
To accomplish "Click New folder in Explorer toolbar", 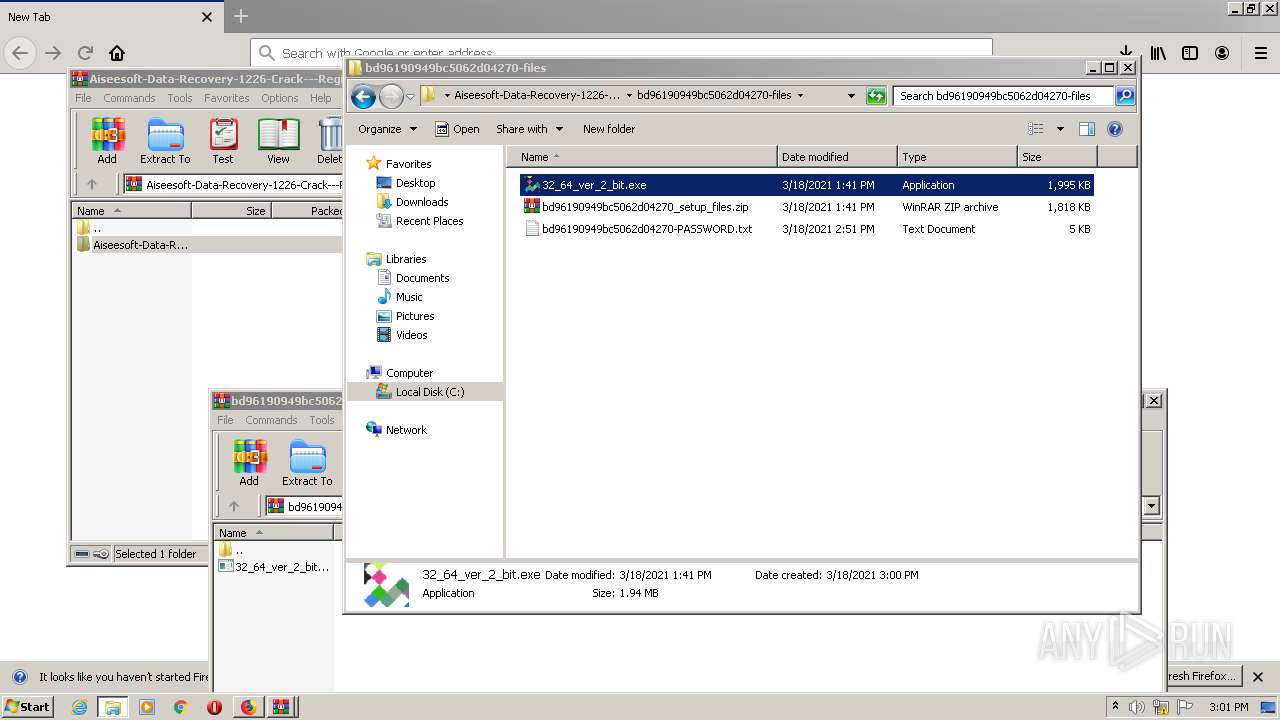I will coord(609,129).
